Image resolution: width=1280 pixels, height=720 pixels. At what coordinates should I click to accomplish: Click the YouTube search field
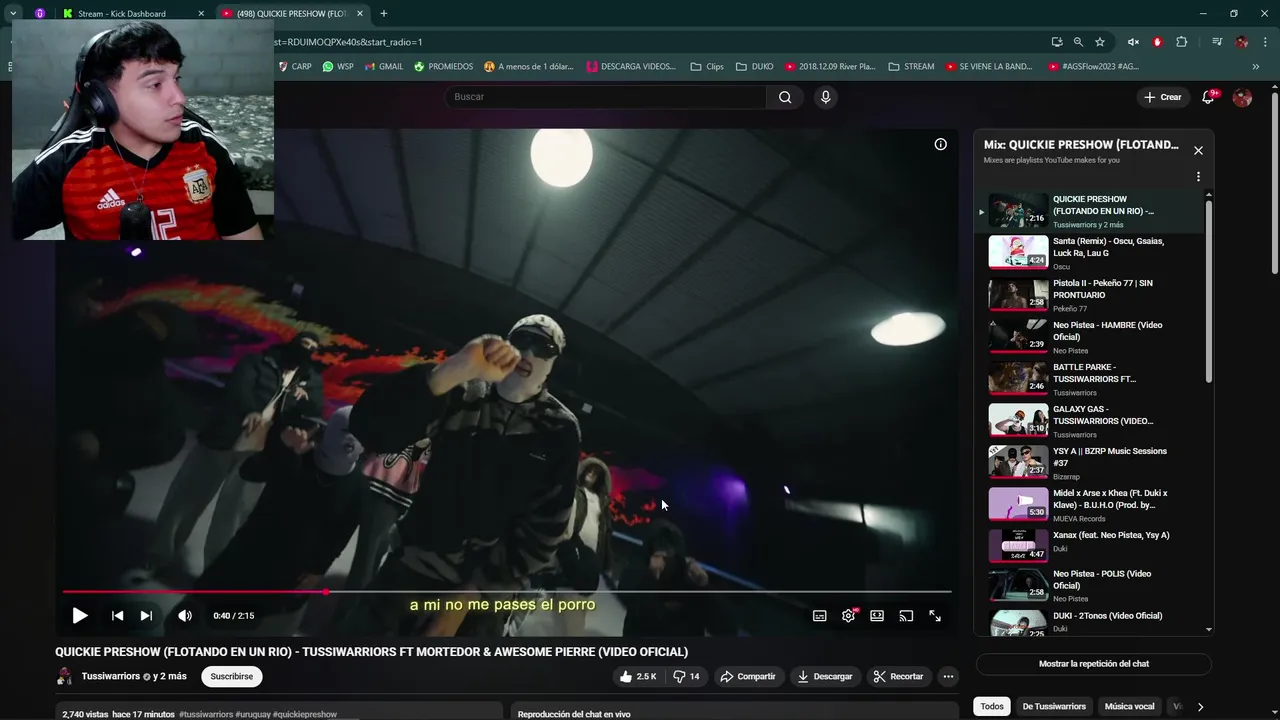coord(606,97)
